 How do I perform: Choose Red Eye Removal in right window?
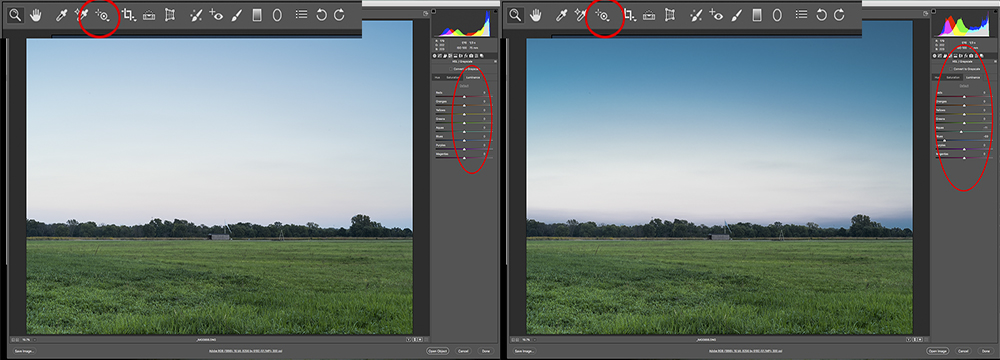click(717, 15)
